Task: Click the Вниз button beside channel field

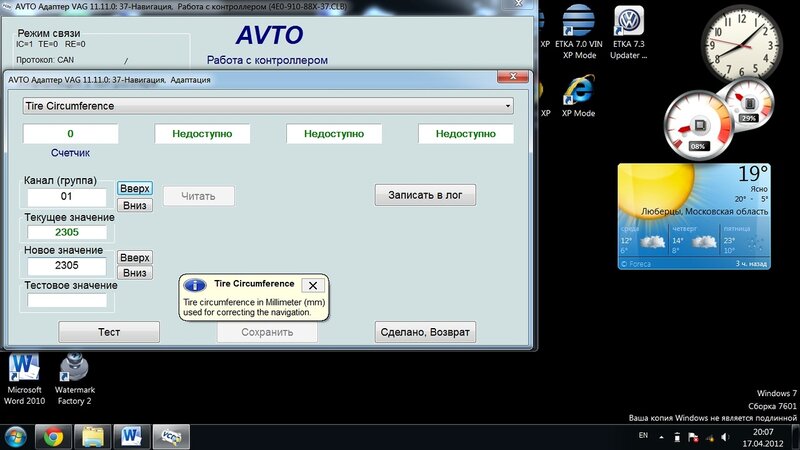Action: point(135,205)
